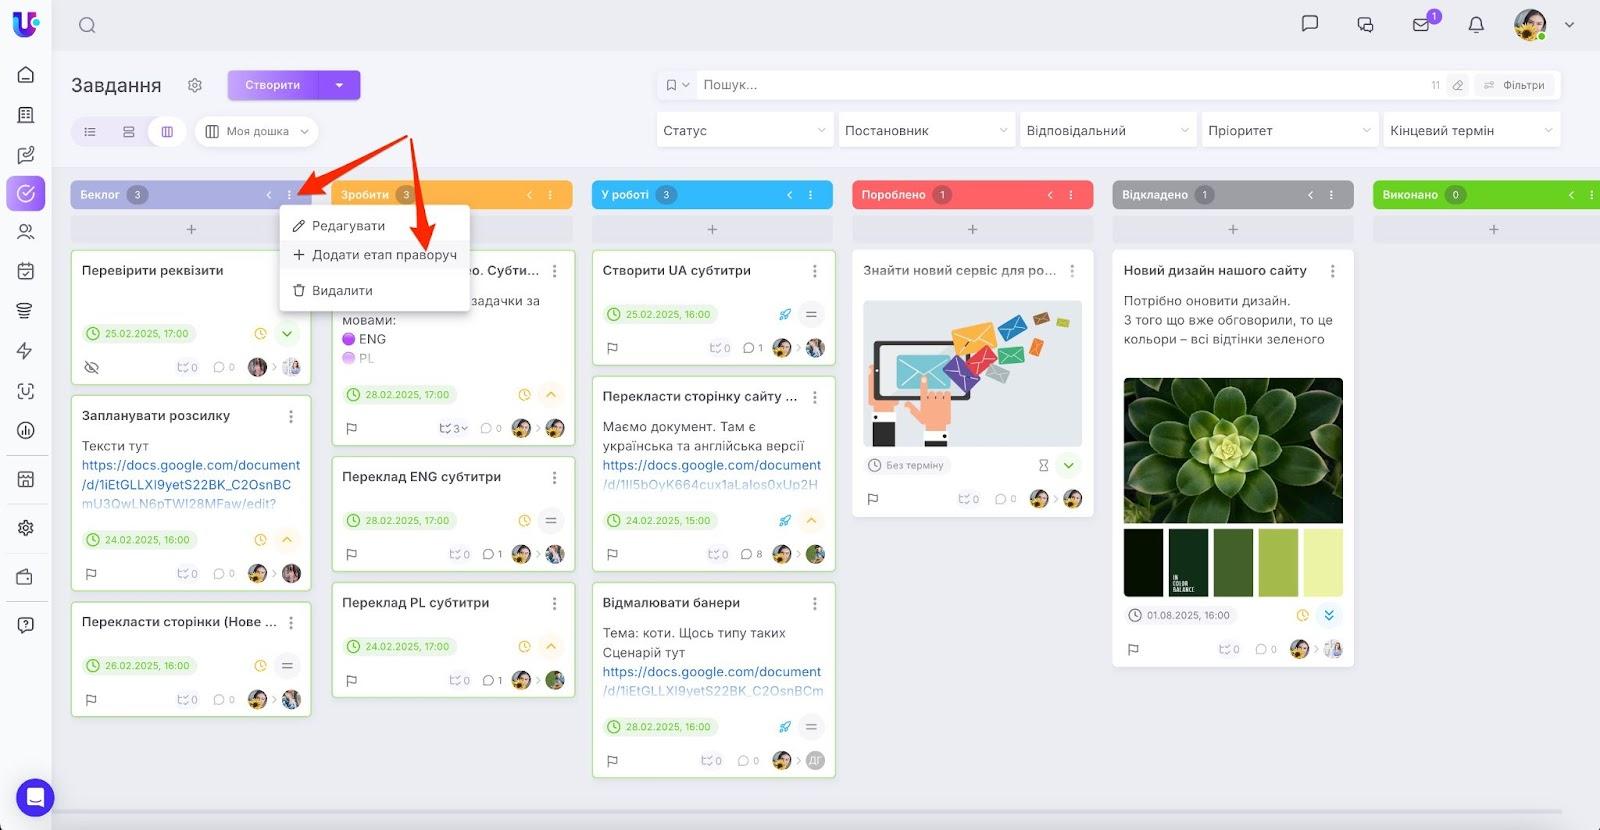Open chat widget button at bottom left
Viewport: 1600px width, 830px height.
[35, 797]
